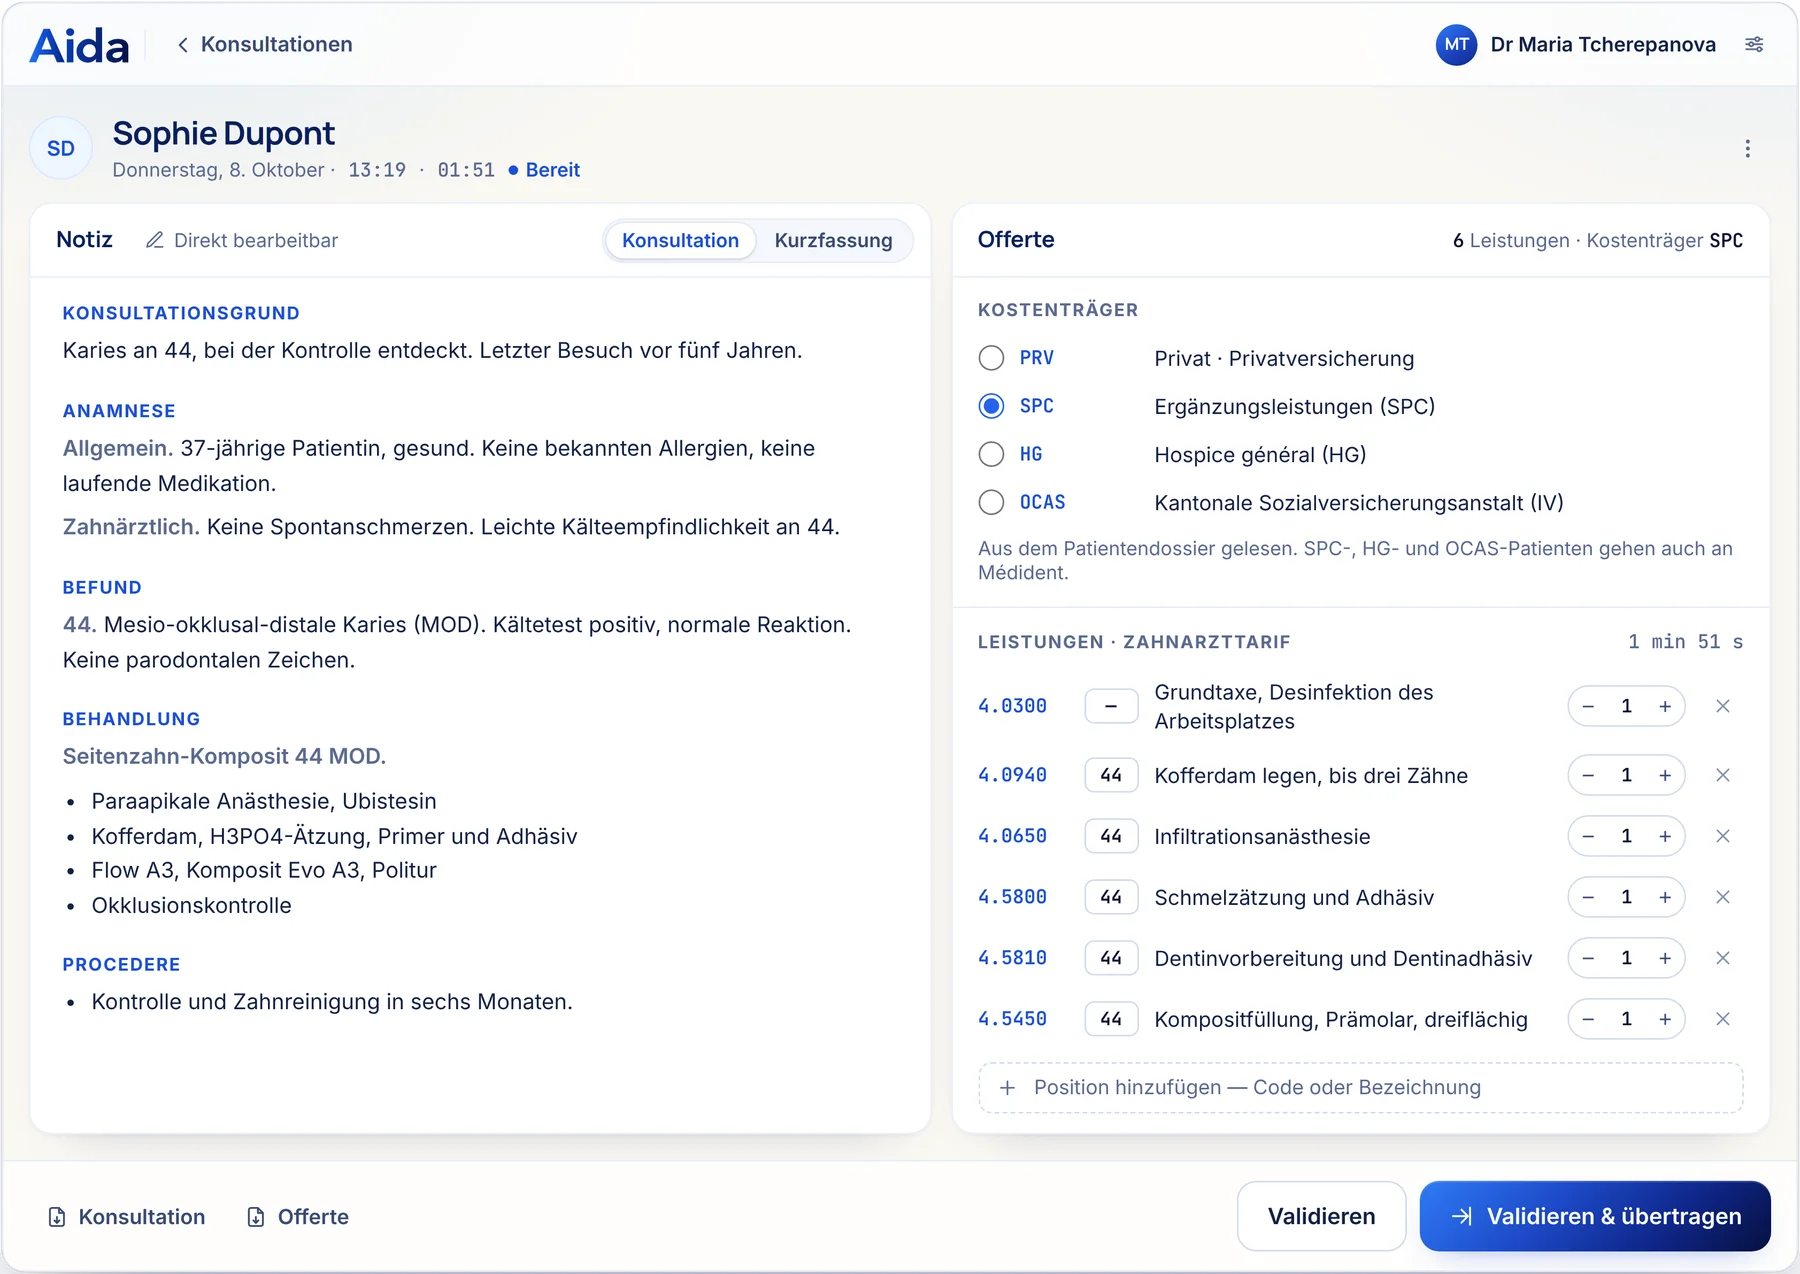Click Validieren & übertragen button
1800x1274 pixels.
click(1595, 1216)
